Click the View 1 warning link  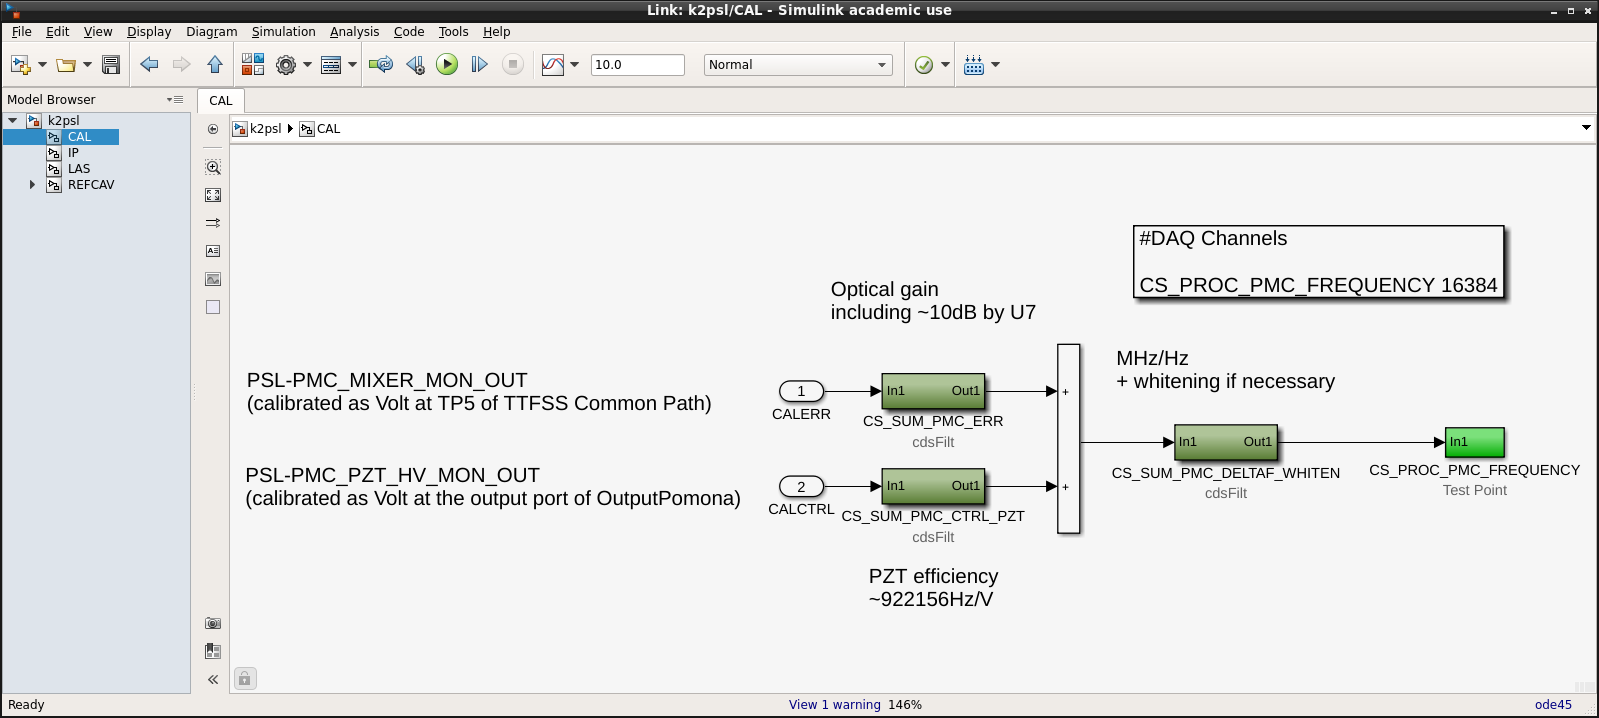[835, 705]
